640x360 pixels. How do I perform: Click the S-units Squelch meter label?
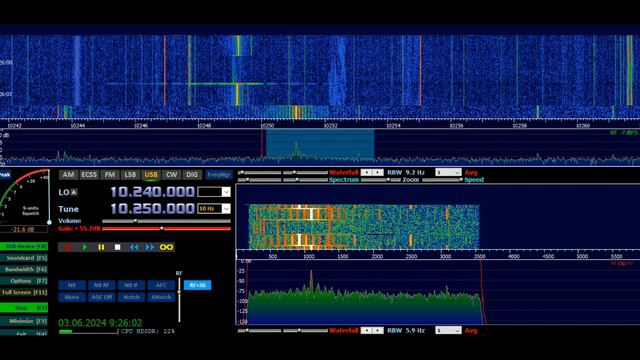(31, 211)
